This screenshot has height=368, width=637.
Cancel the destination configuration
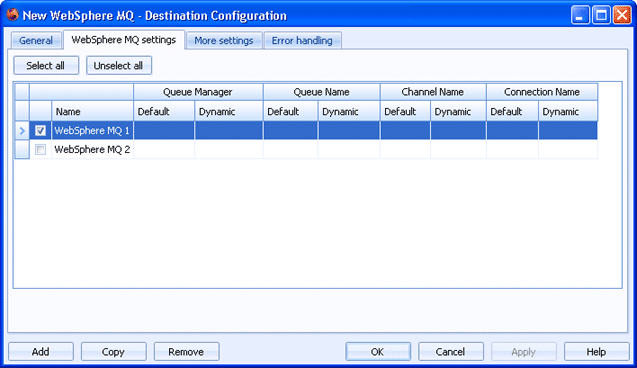pos(450,352)
